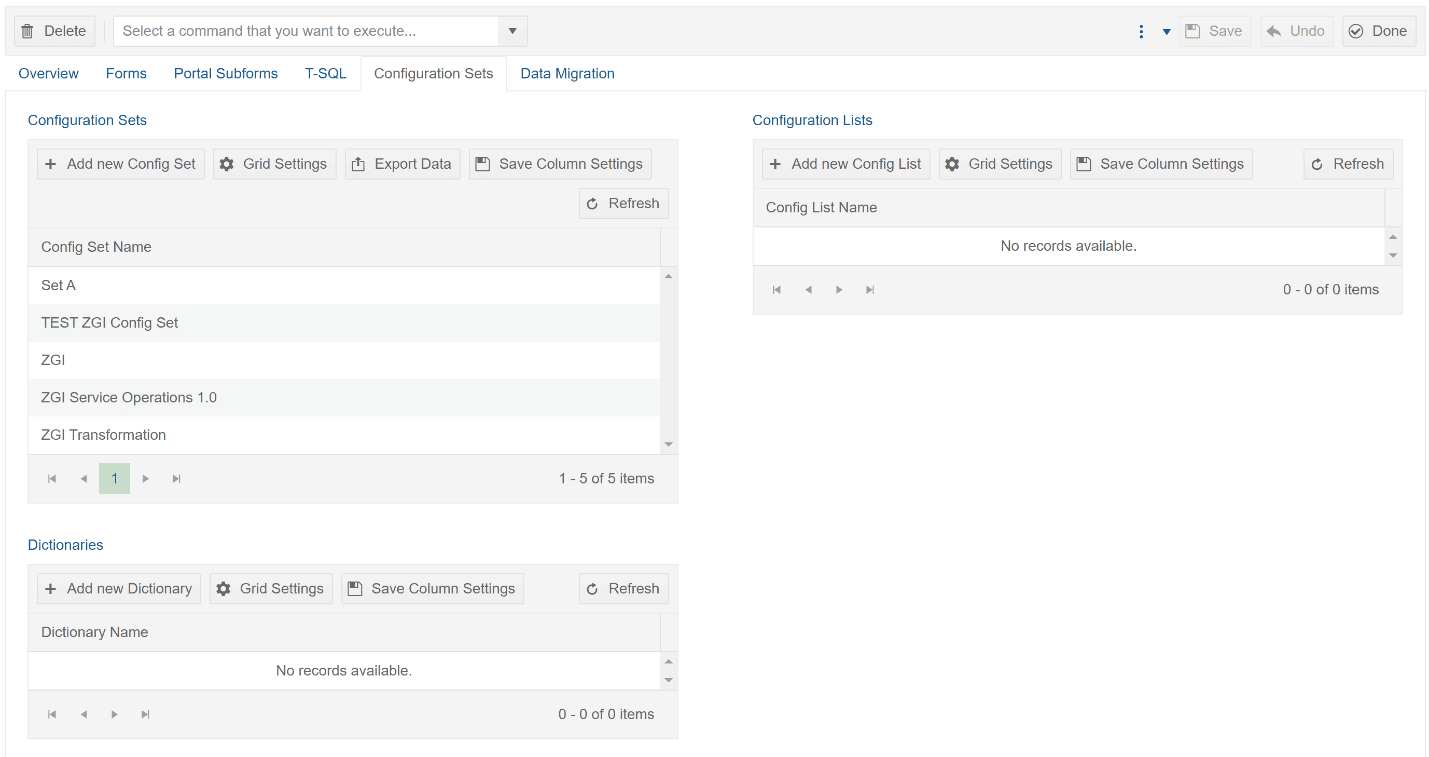
Task: Click Add new Config List
Action: (846, 164)
